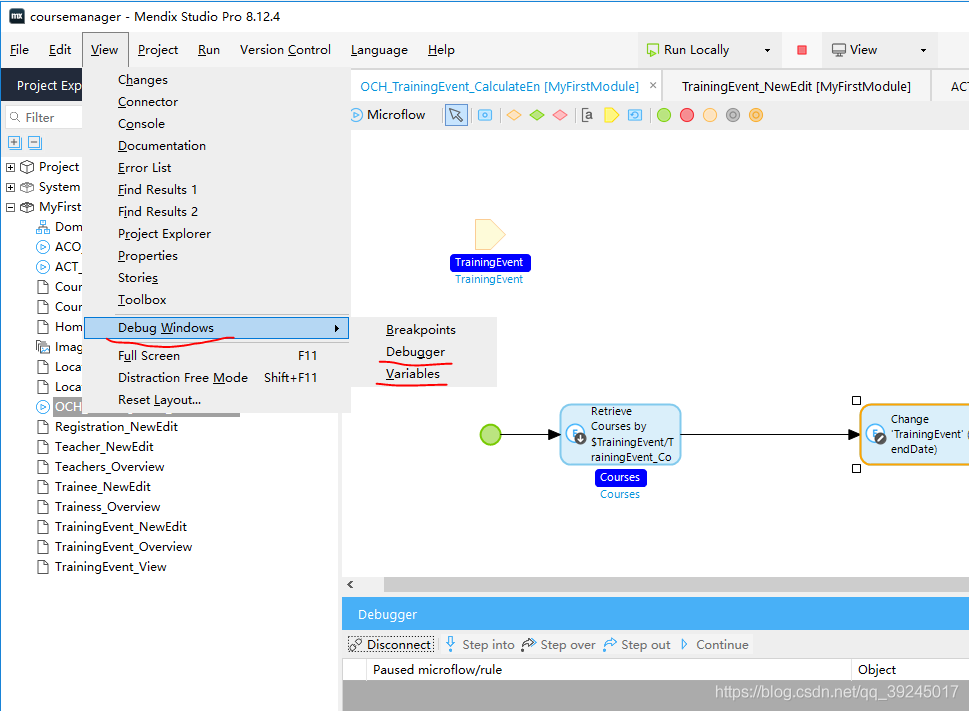Screen dimensions: 969x711
Task: Click Step into in the debugger
Action: click(x=480, y=645)
